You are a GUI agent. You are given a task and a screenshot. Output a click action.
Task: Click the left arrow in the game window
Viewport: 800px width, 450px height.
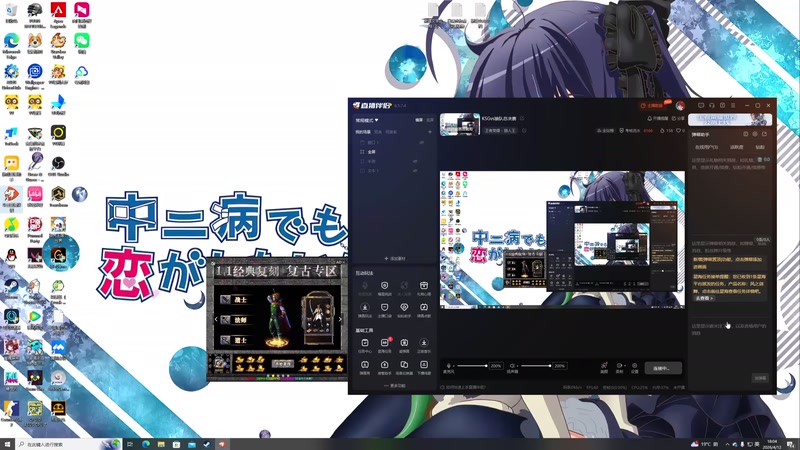[216, 319]
